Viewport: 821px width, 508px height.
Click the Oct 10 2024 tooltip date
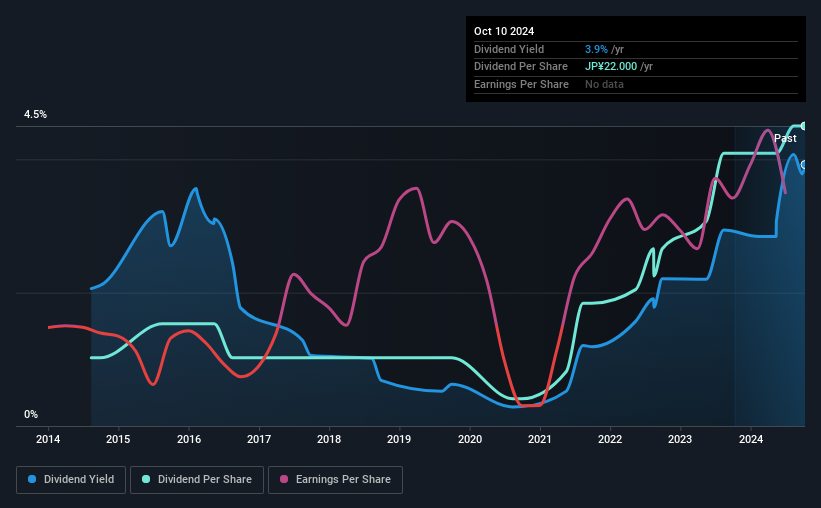(504, 31)
